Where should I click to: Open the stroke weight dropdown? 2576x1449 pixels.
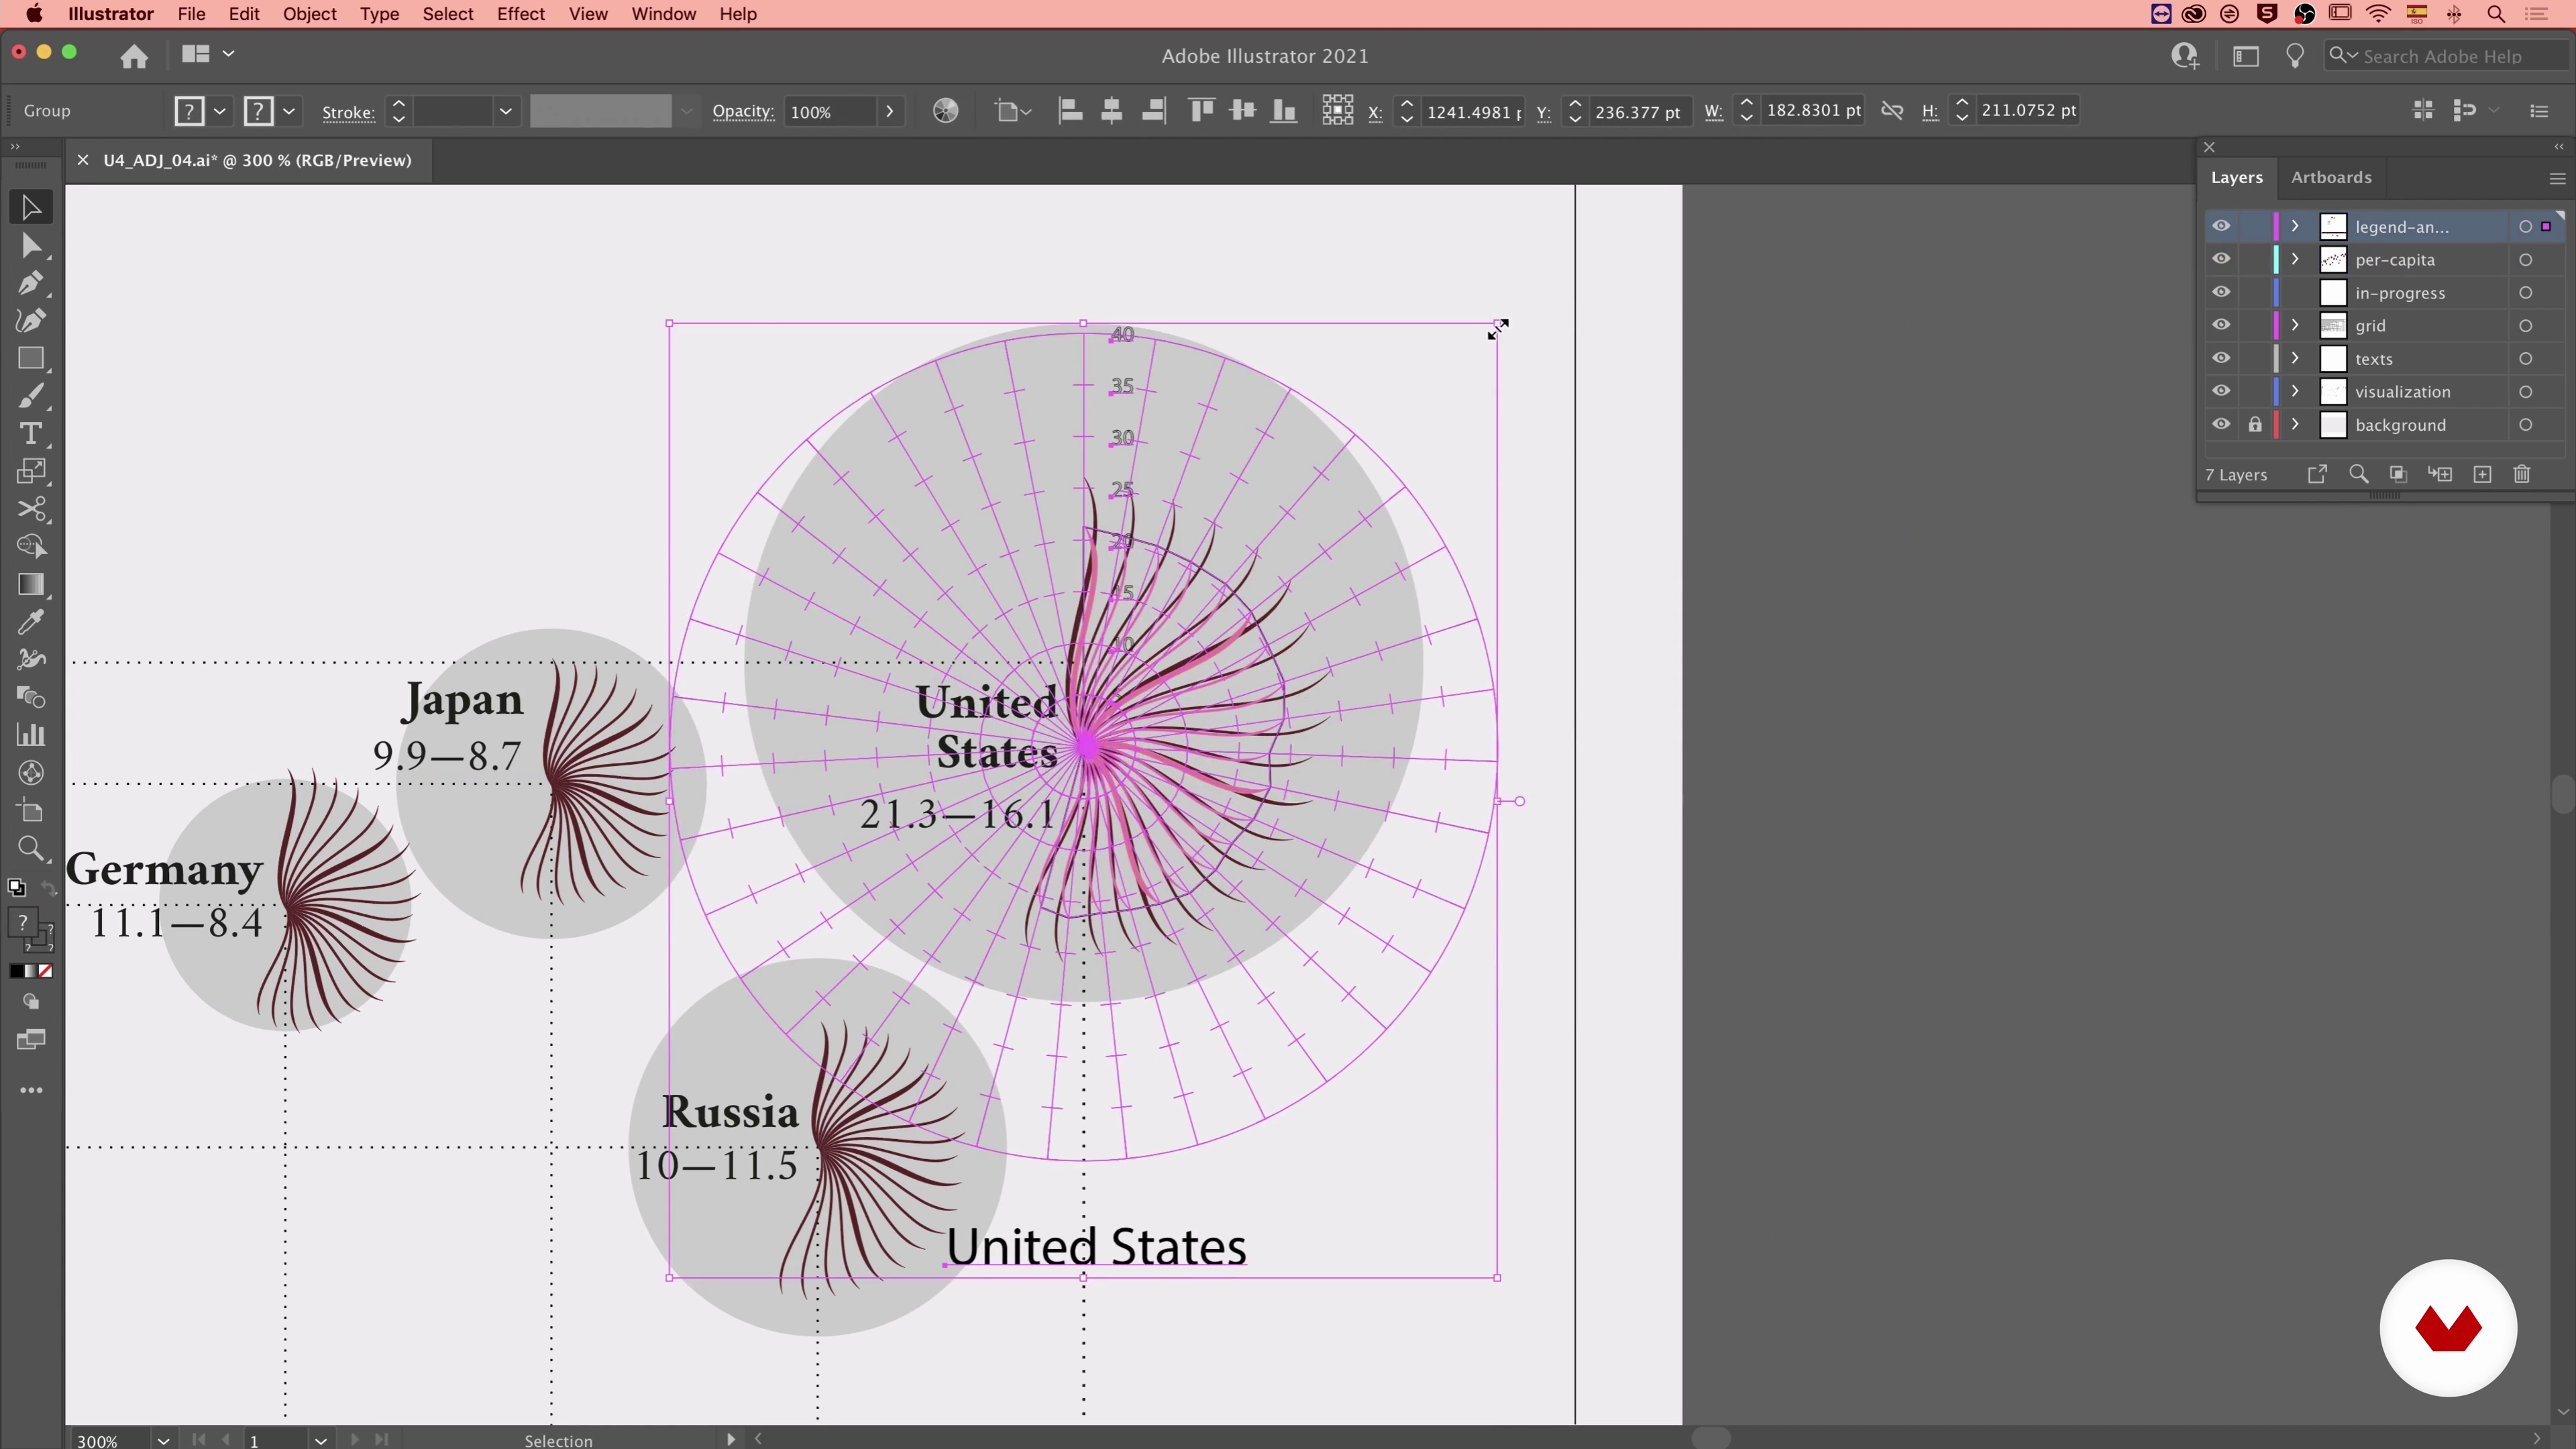click(x=506, y=111)
